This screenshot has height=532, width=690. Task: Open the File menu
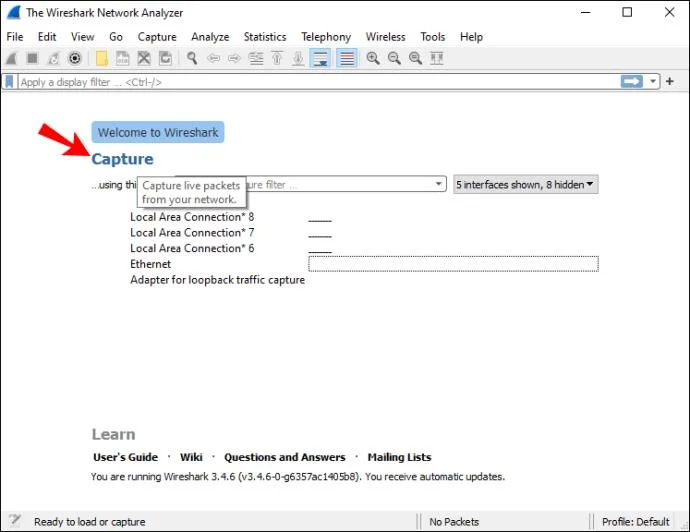pos(15,37)
